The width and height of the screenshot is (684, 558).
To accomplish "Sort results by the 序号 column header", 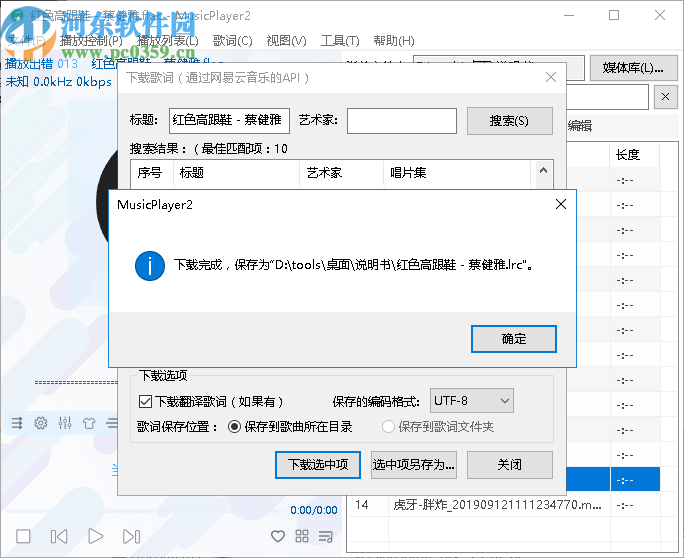I will [150, 173].
